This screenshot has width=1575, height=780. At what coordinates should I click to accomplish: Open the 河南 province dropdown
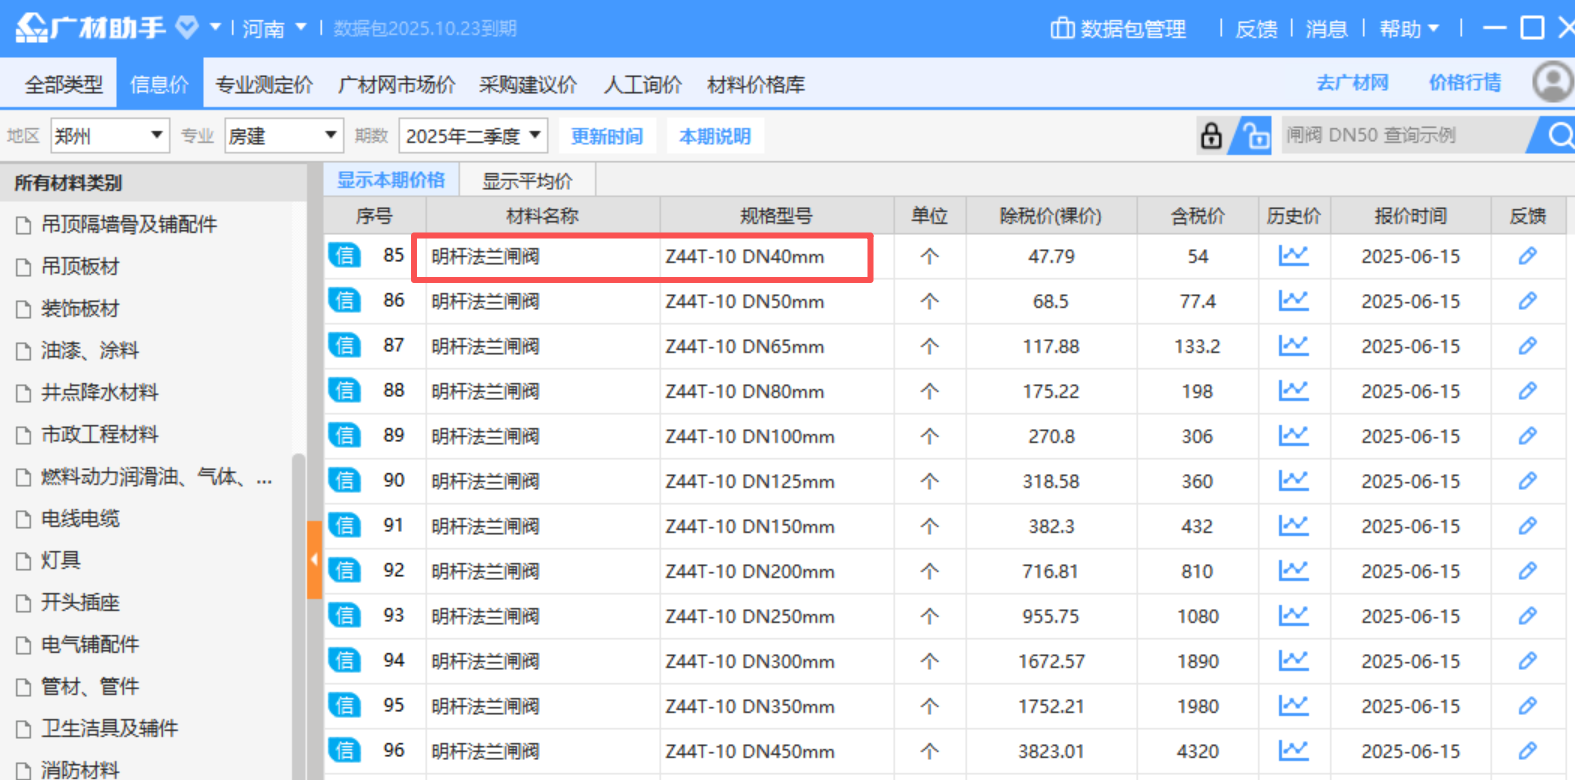pyautogui.click(x=274, y=29)
